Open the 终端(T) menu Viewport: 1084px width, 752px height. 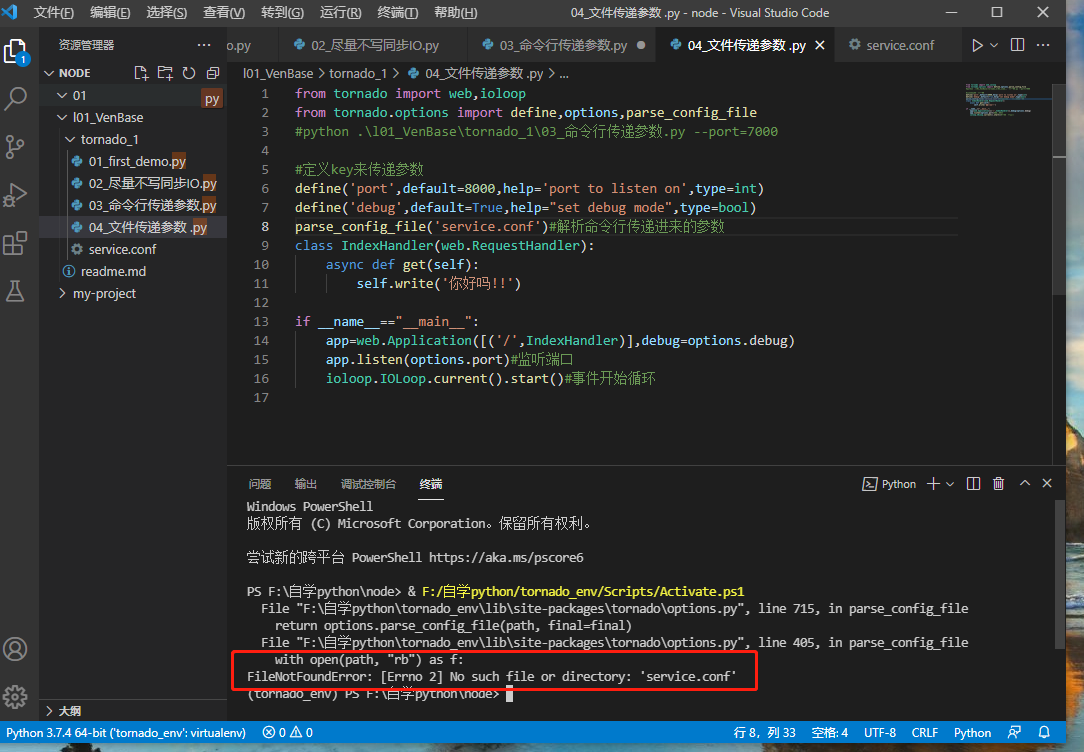point(398,12)
